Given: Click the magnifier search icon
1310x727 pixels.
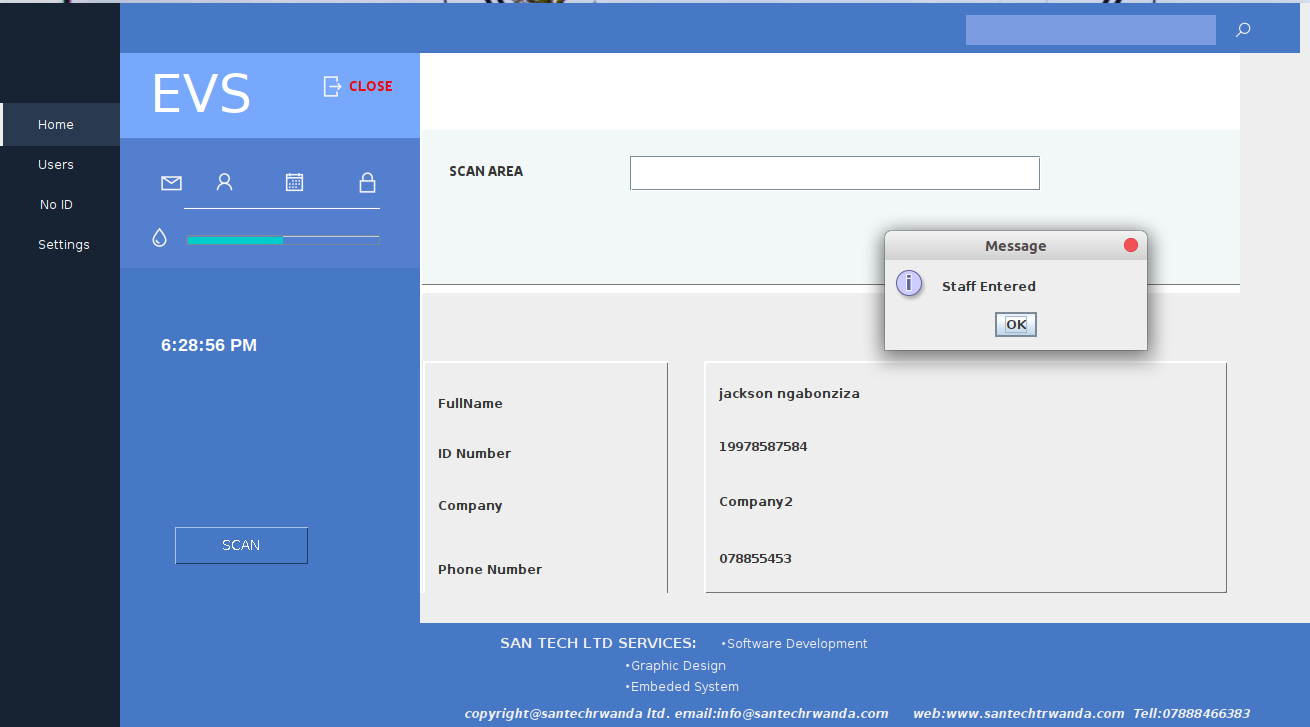Looking at the screenshot, I should pos(1243,30).
